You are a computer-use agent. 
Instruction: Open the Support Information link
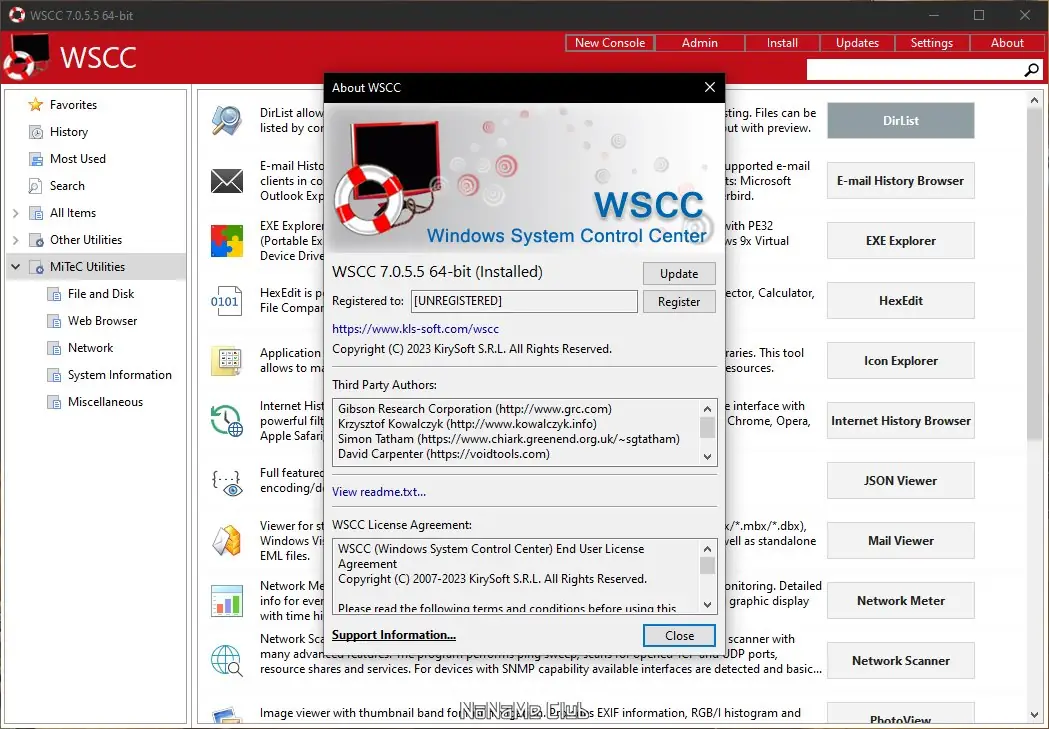(x=393, y=635)
